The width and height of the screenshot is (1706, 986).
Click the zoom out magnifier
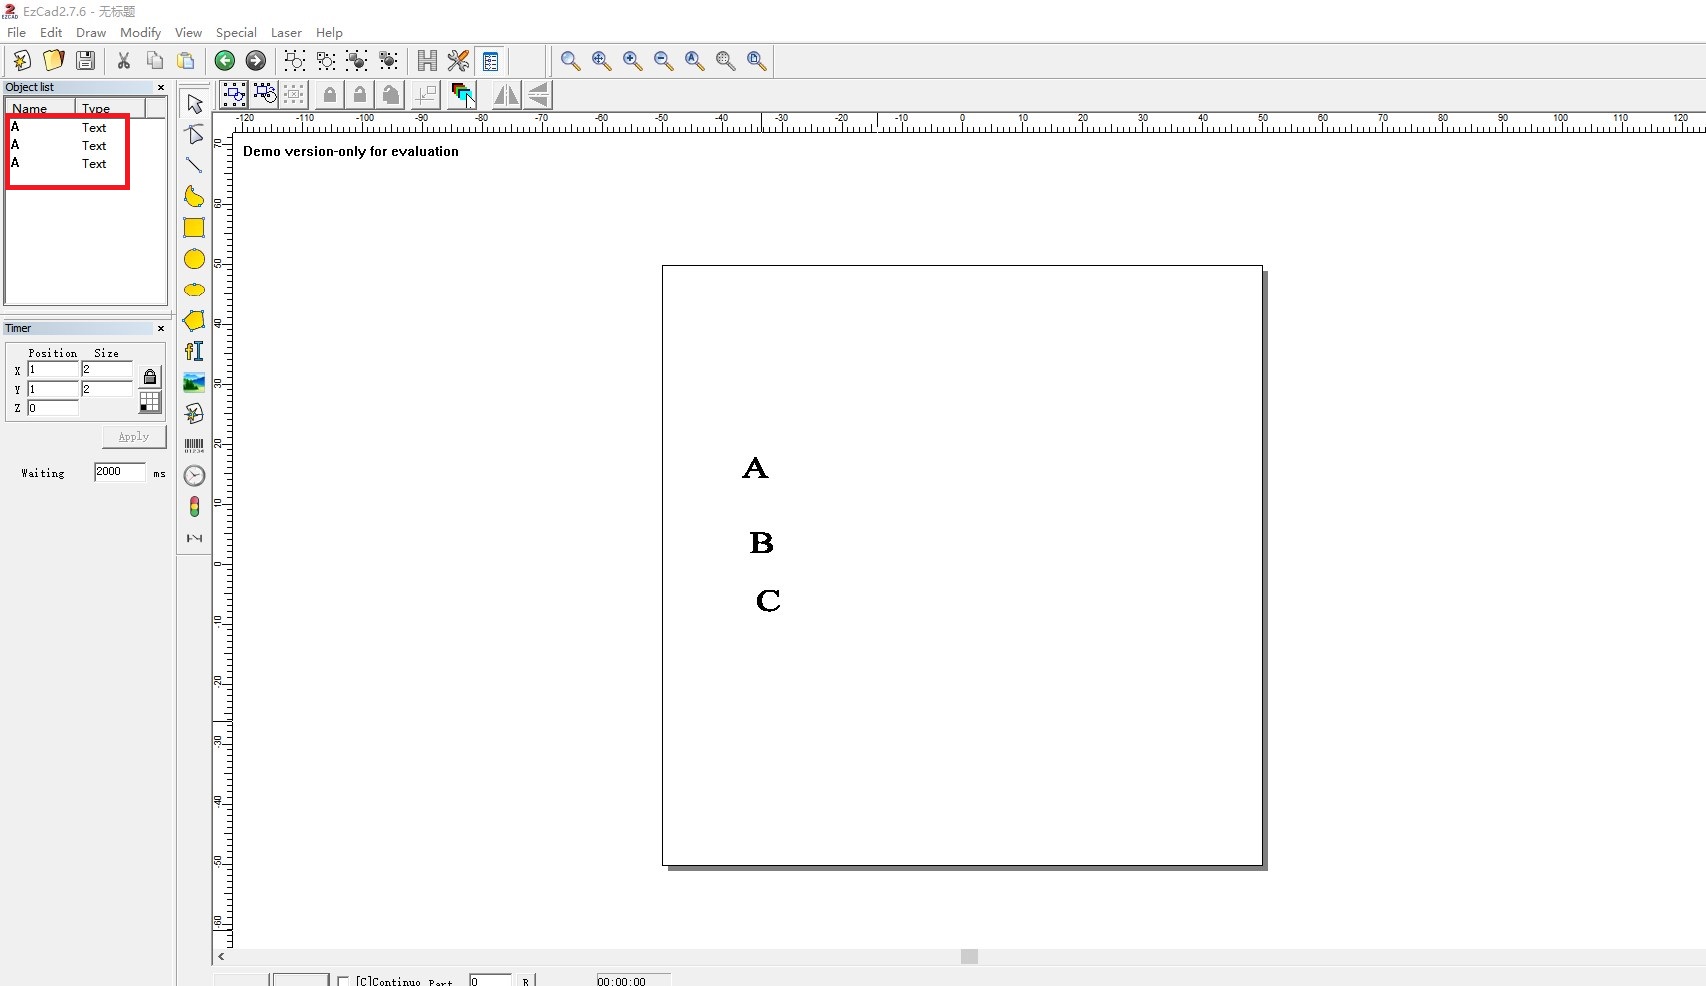pos(663,61)
